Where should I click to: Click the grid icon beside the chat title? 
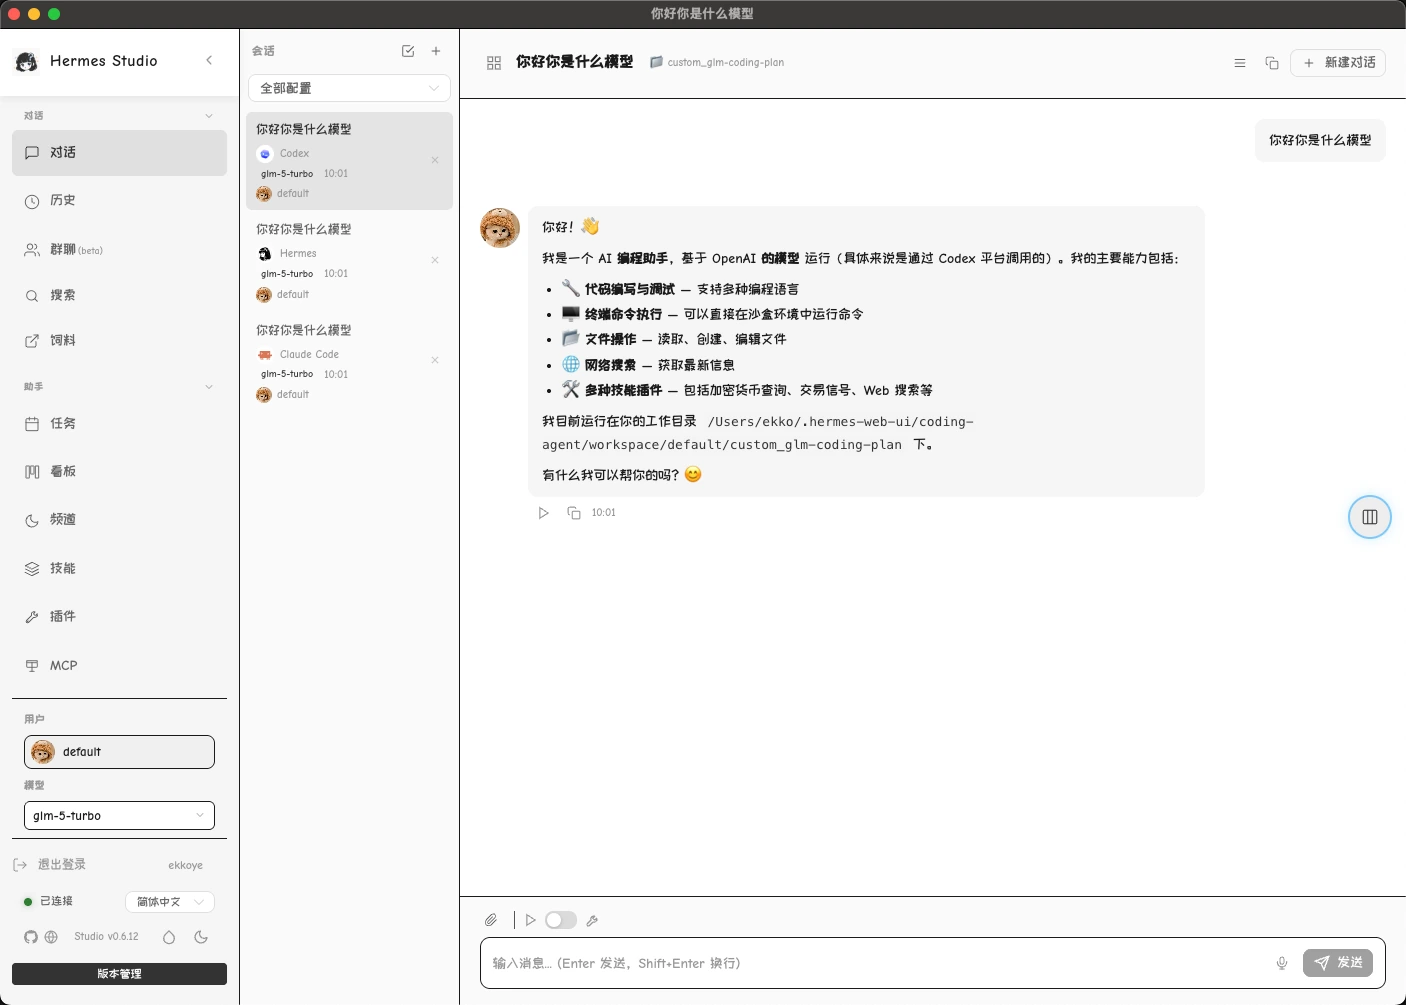494,63
